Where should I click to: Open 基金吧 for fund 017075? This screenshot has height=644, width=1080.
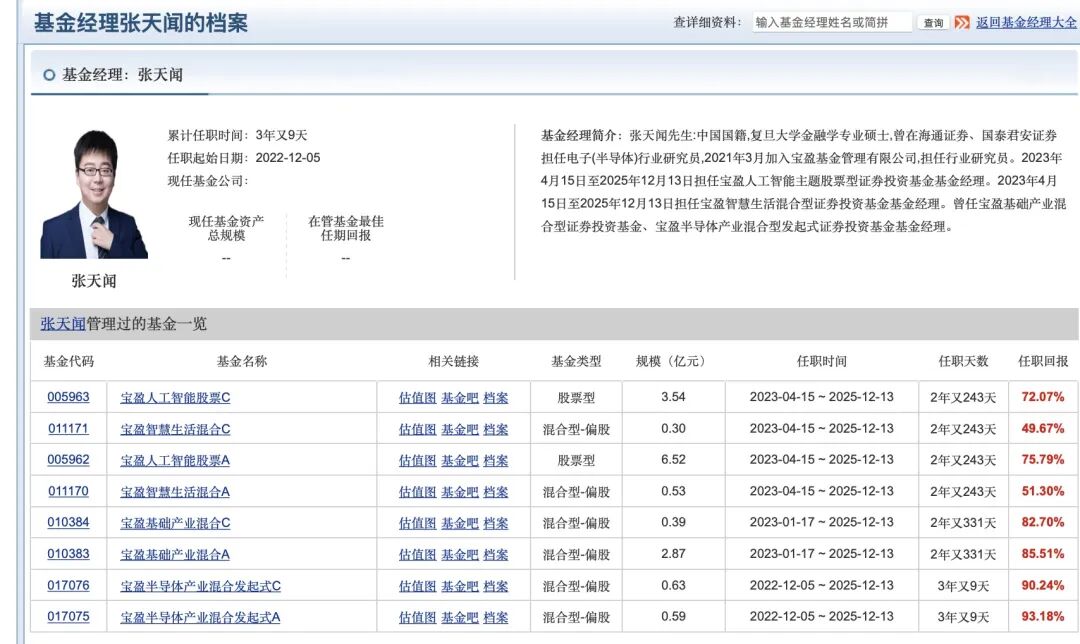(459, 617)
